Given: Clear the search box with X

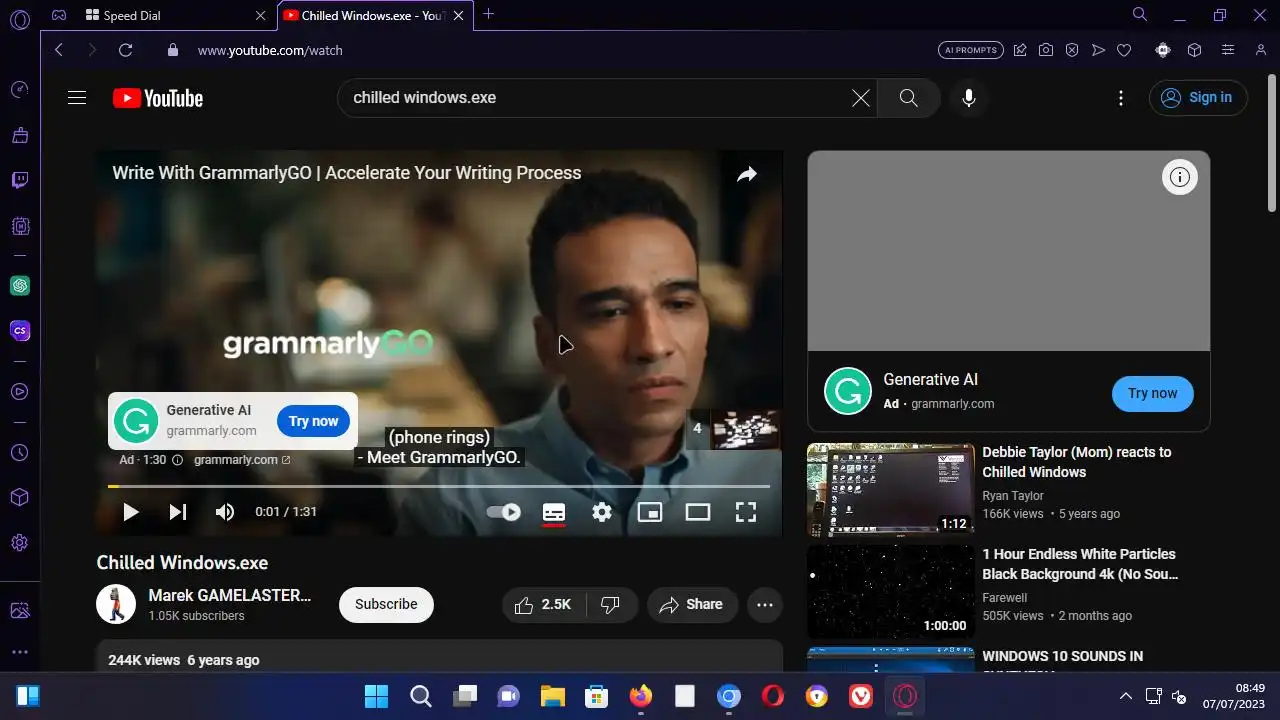Looking at the screenshot, I should tap(860, 98).
